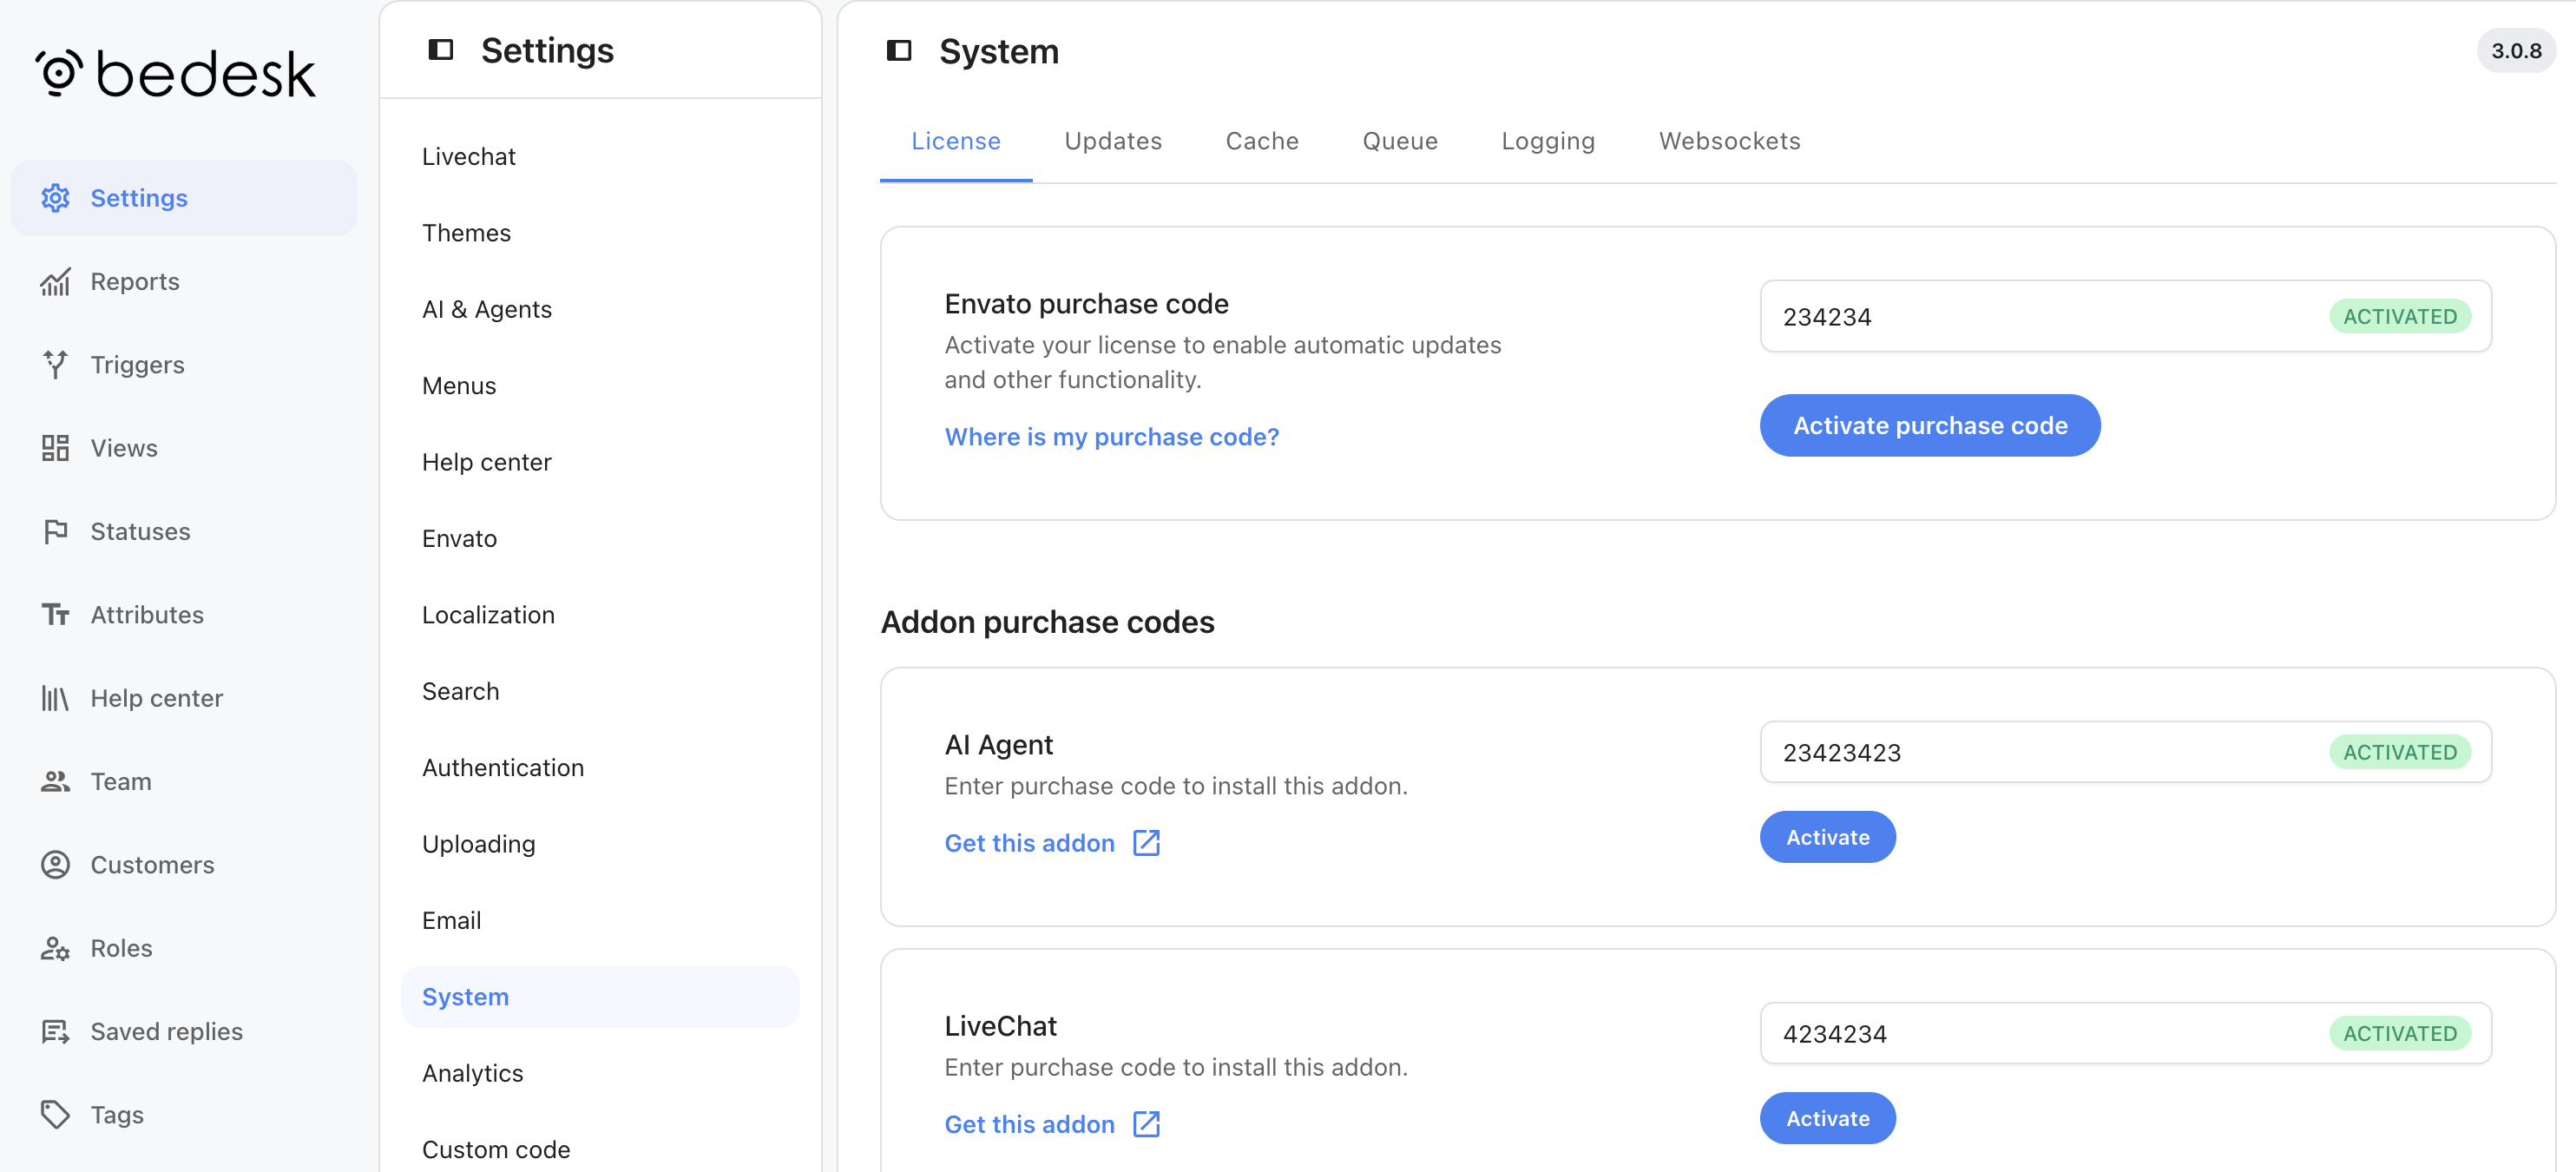Screen dimensions: 2576x1172
Task: Click the Customers person icon
Action: click(55, 865)
